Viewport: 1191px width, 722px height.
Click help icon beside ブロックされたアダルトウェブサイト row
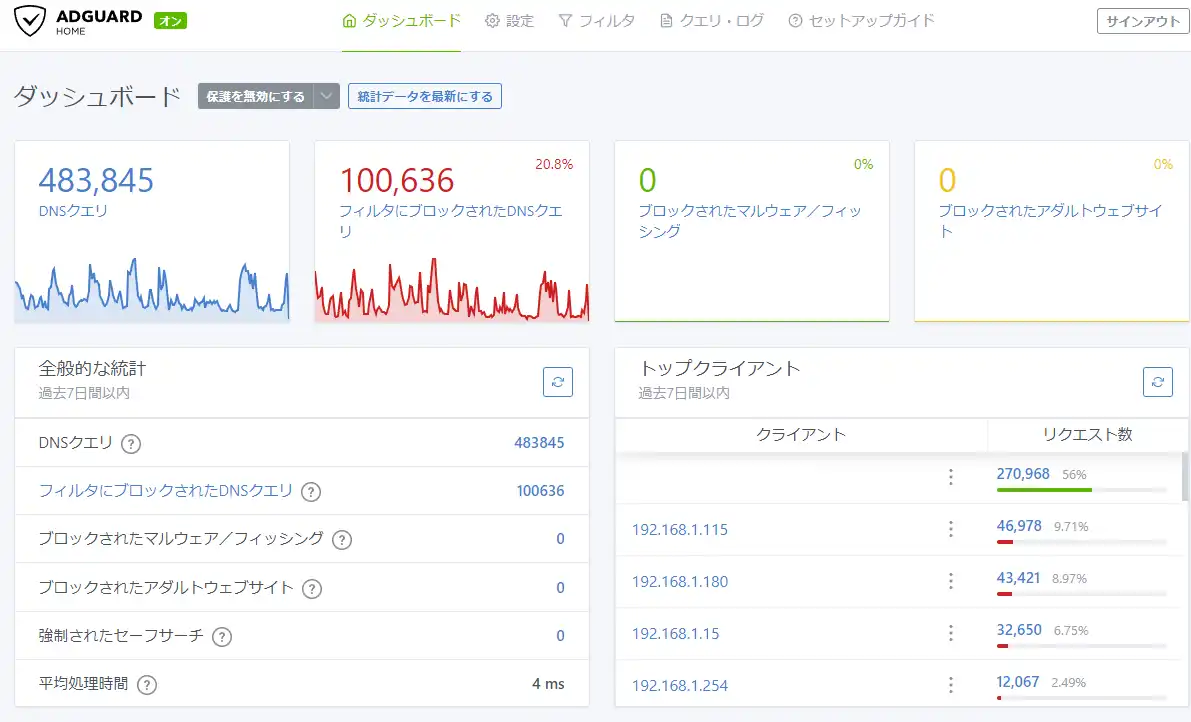312,588
